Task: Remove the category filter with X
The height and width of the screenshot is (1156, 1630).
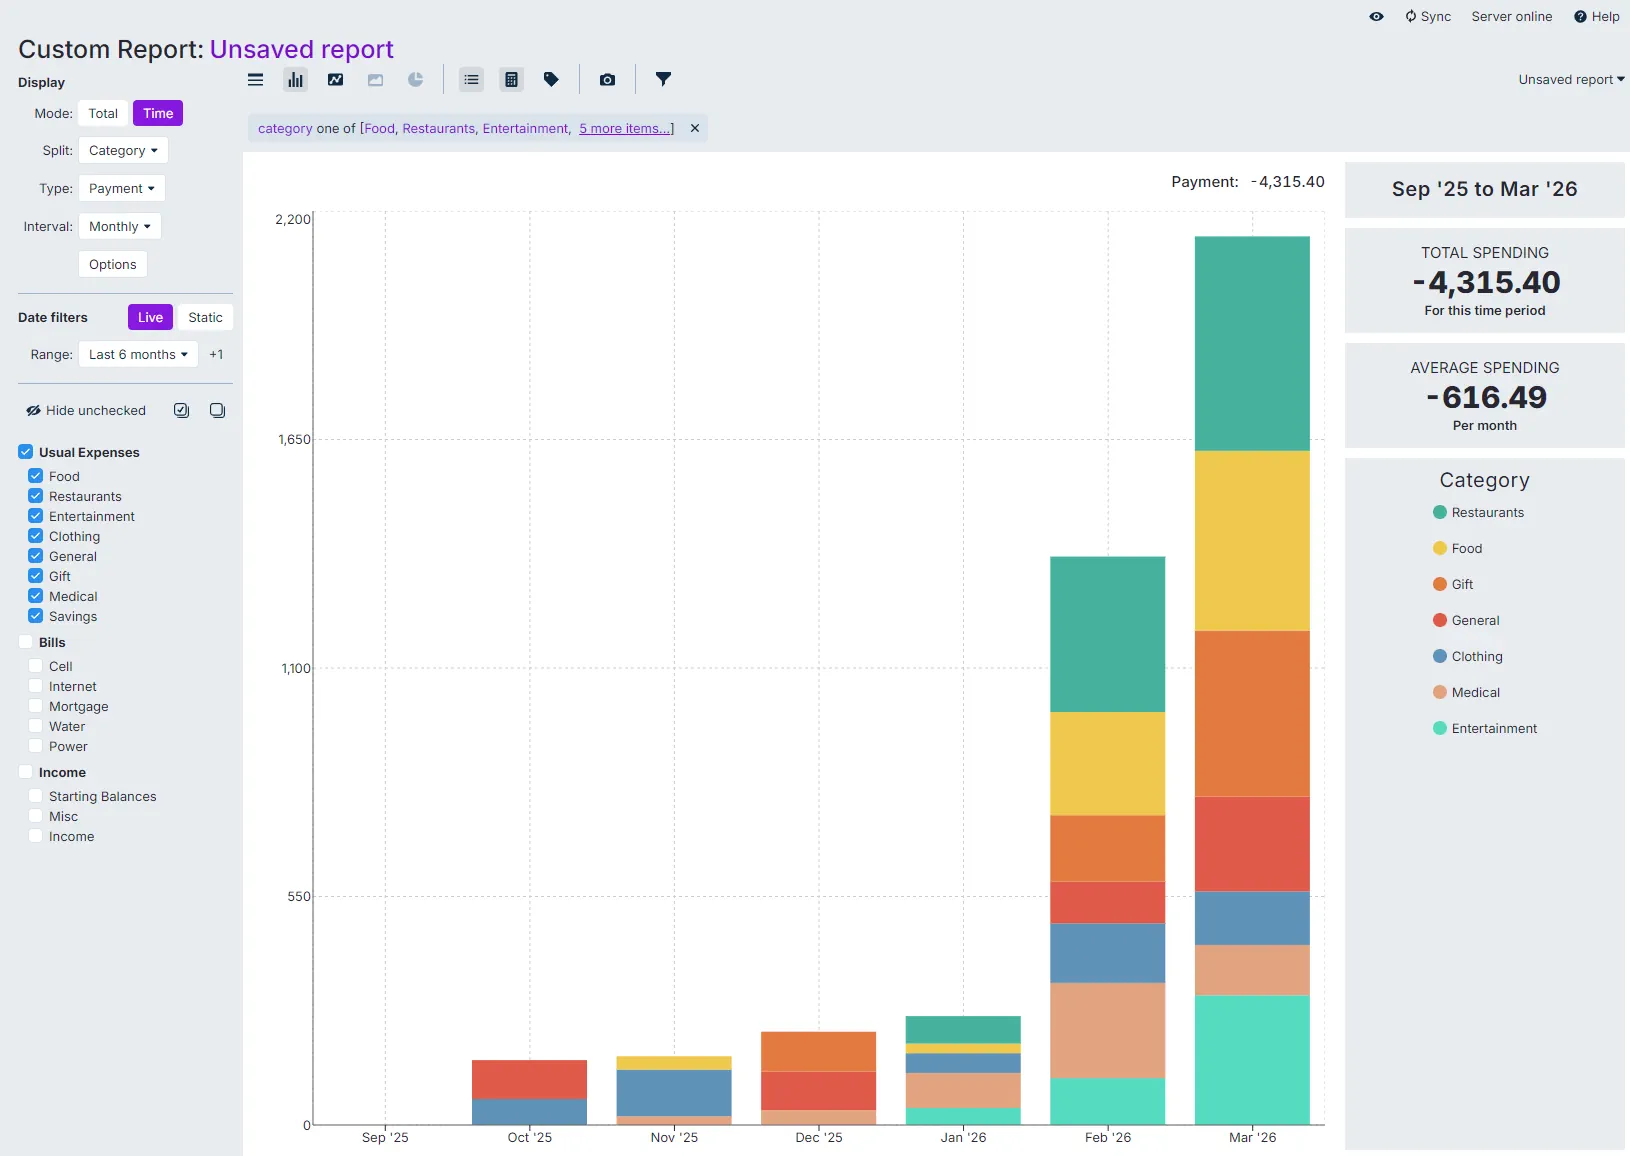Action: pyautogui.click(x=695, y=129)
